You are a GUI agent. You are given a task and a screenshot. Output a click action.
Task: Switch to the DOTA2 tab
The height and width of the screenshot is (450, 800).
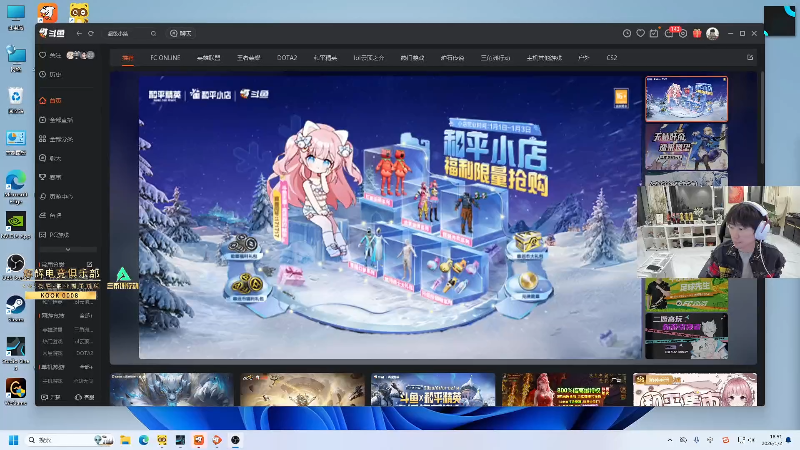tap(287, 58)
